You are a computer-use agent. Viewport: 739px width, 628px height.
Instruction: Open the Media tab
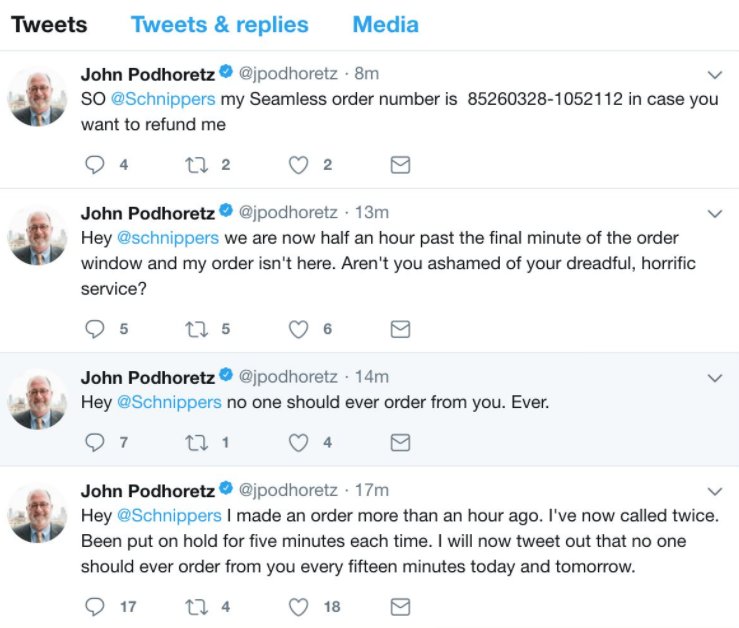(385, 25)
